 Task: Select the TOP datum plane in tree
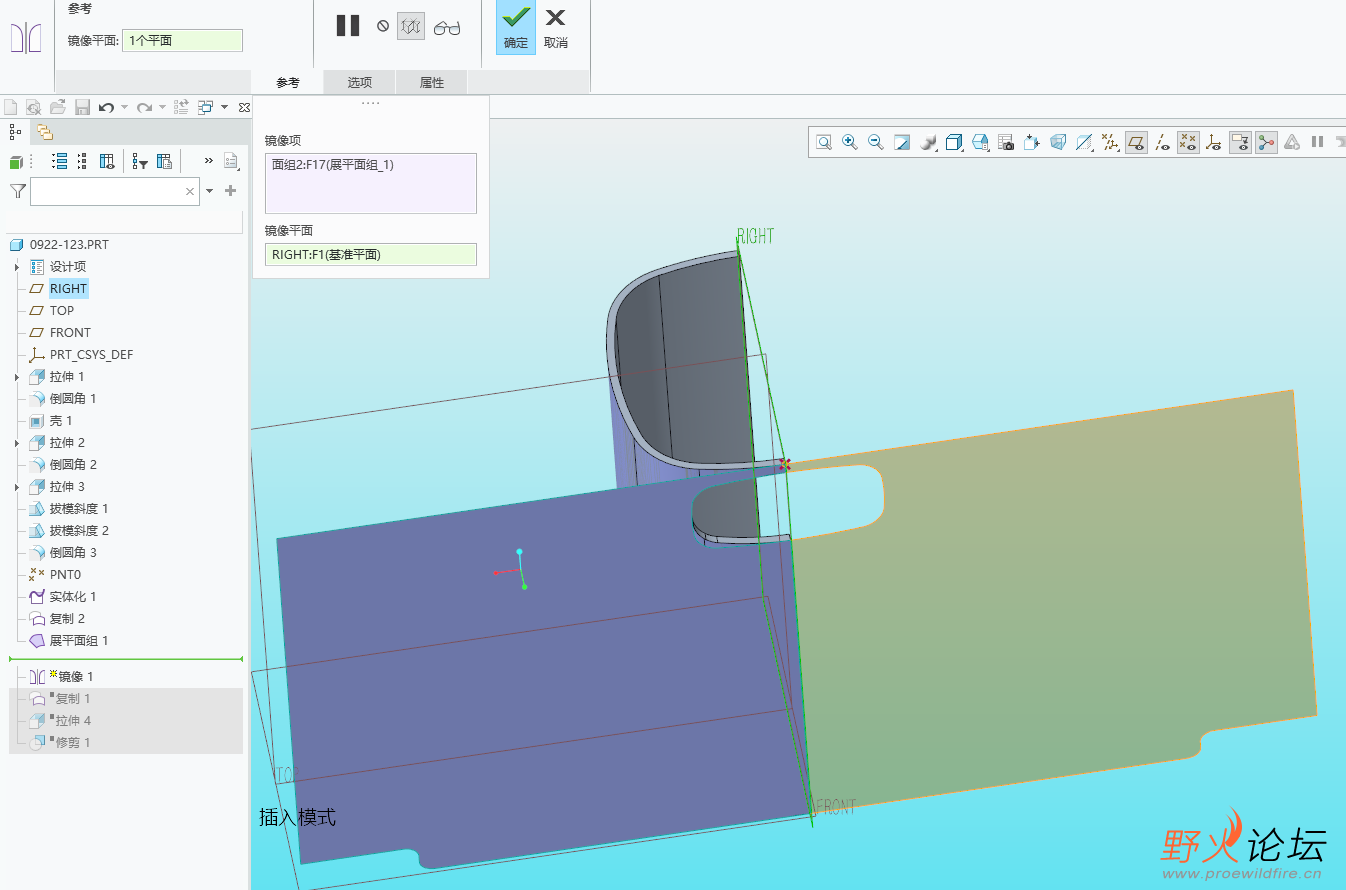(61, 311)
